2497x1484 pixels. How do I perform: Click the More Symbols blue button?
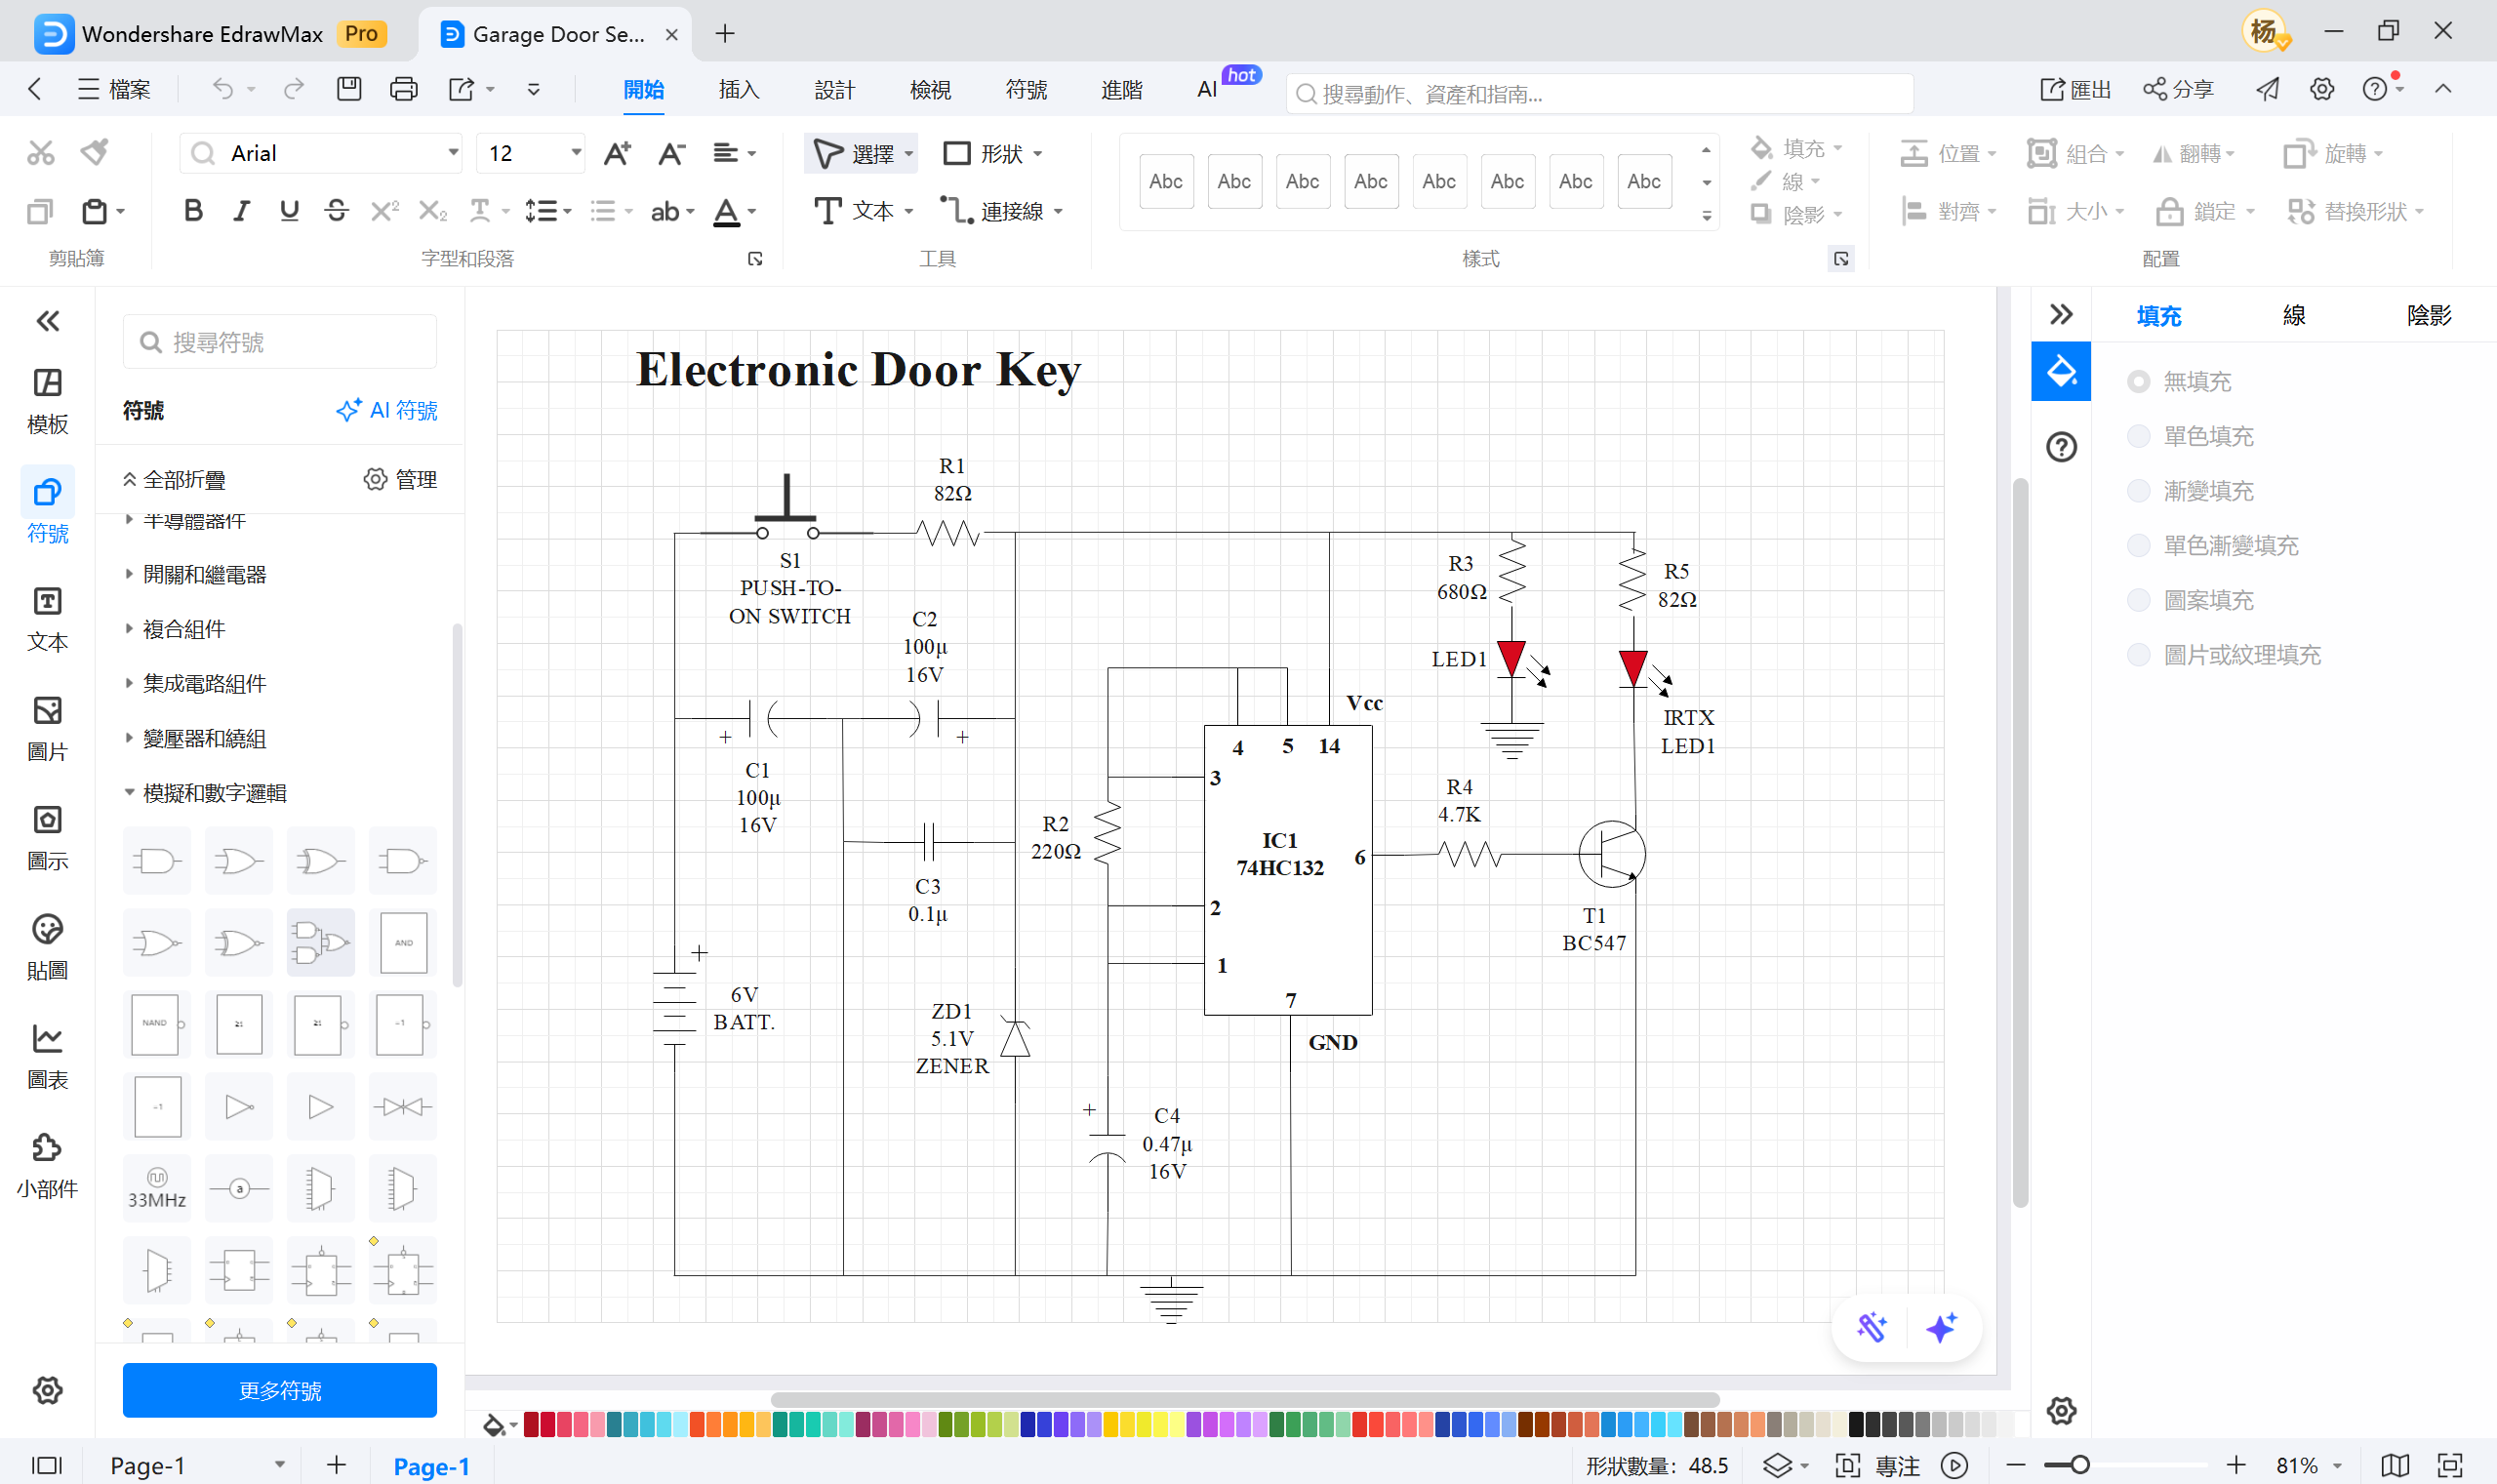[279, 1390]
